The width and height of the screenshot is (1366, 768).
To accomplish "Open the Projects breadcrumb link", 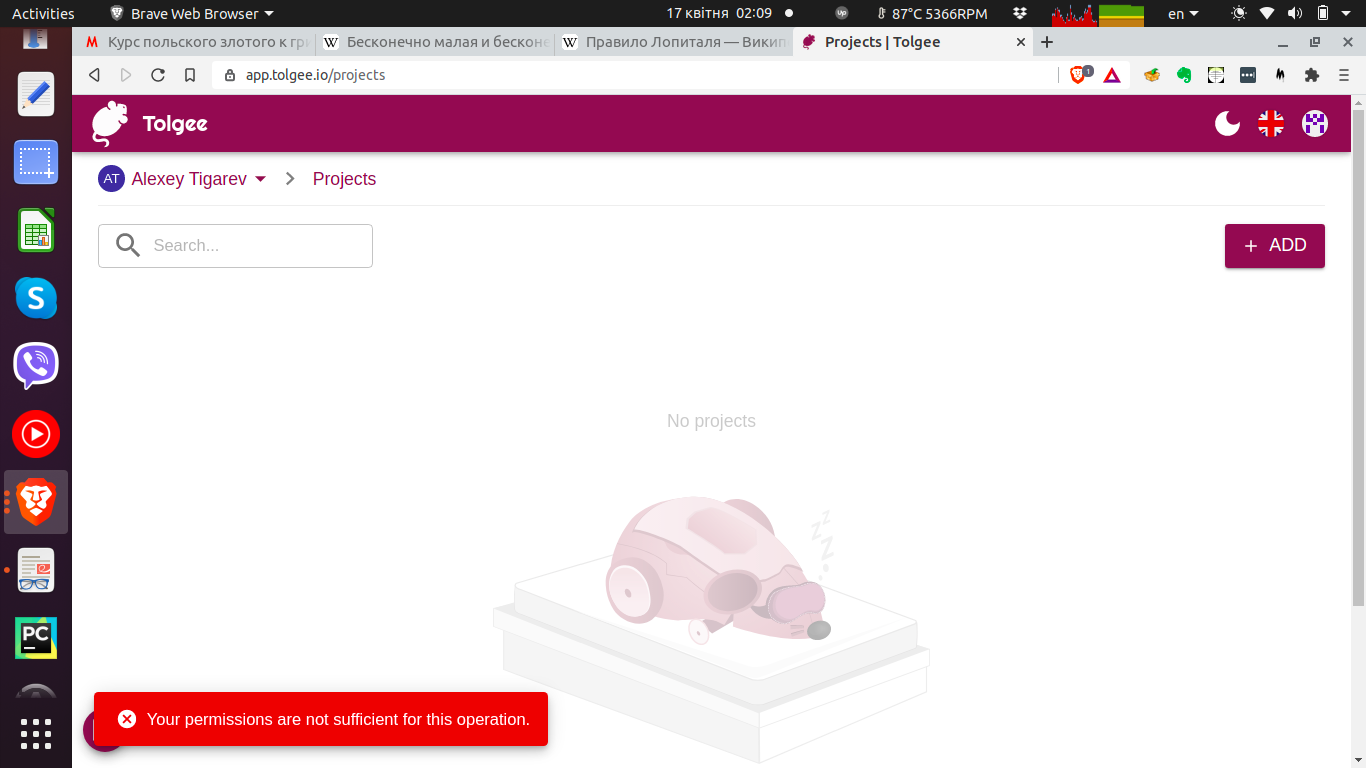I will click(344, 179).
